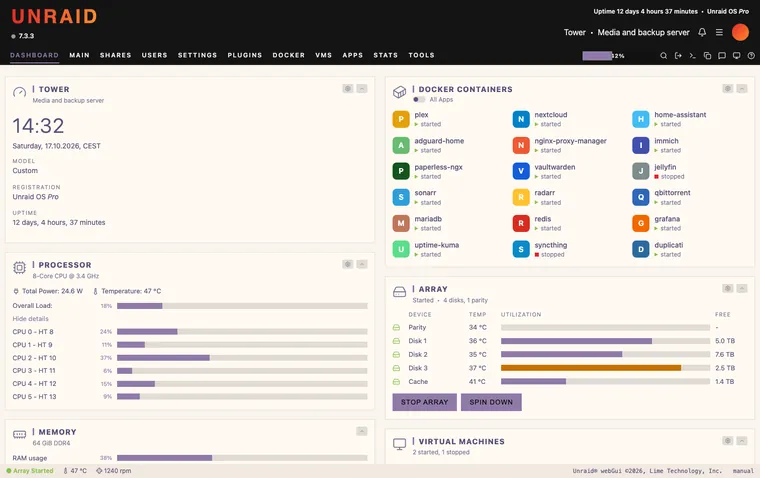Click the adguard-home container icon
This screenshot has height=478, width=760.
coord(401,145)
